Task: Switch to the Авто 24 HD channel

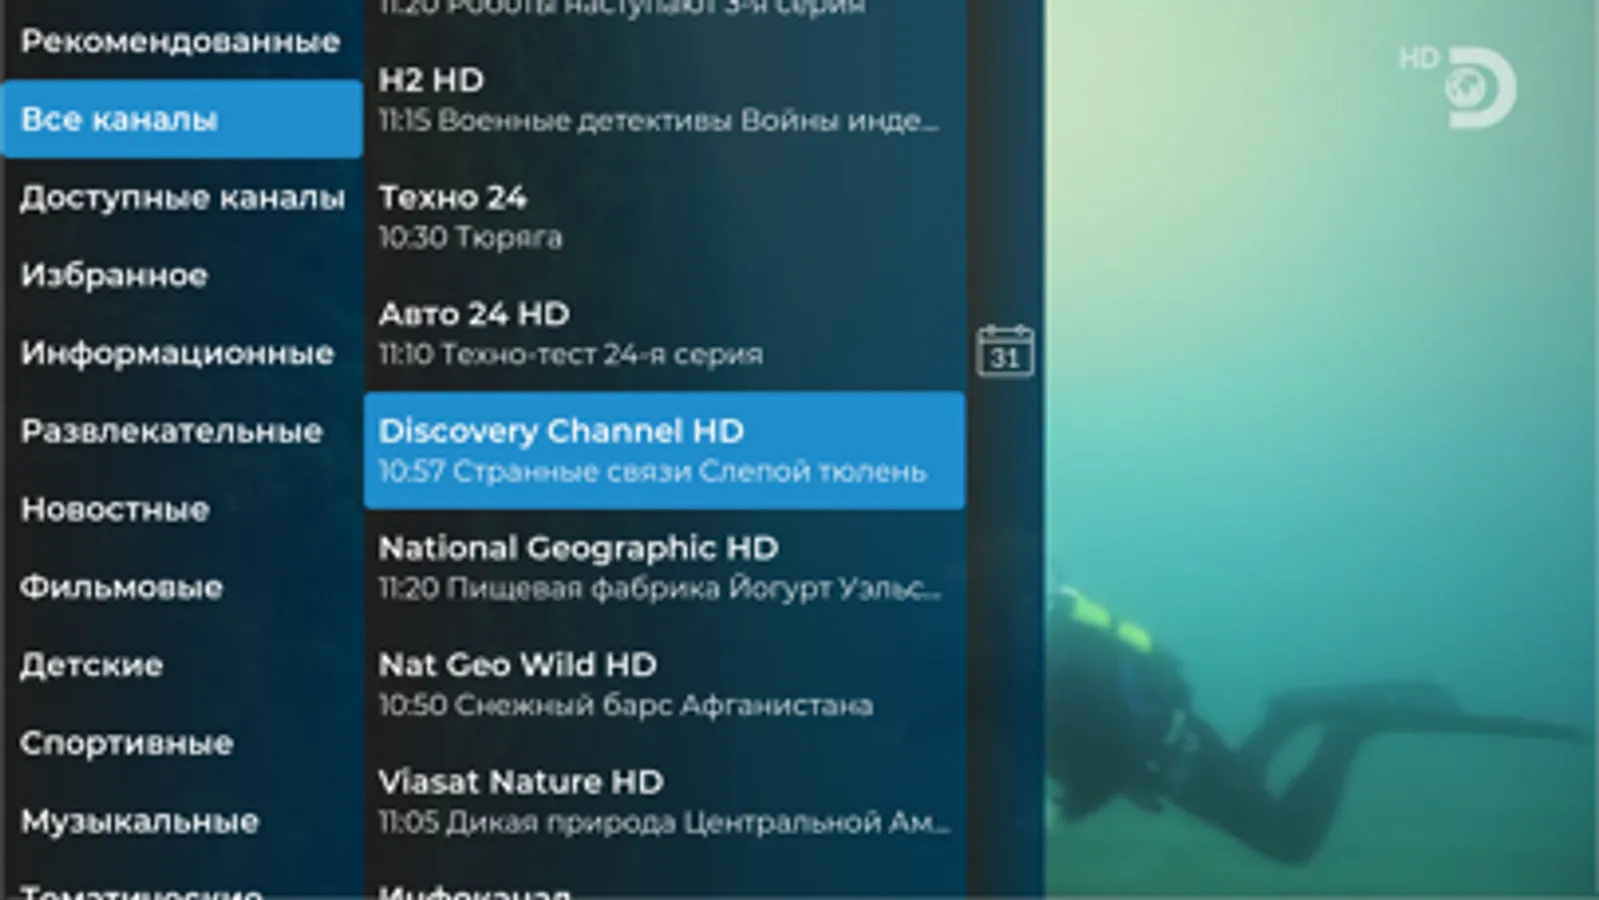Action: pyautogui.click(x=664, y=333)
